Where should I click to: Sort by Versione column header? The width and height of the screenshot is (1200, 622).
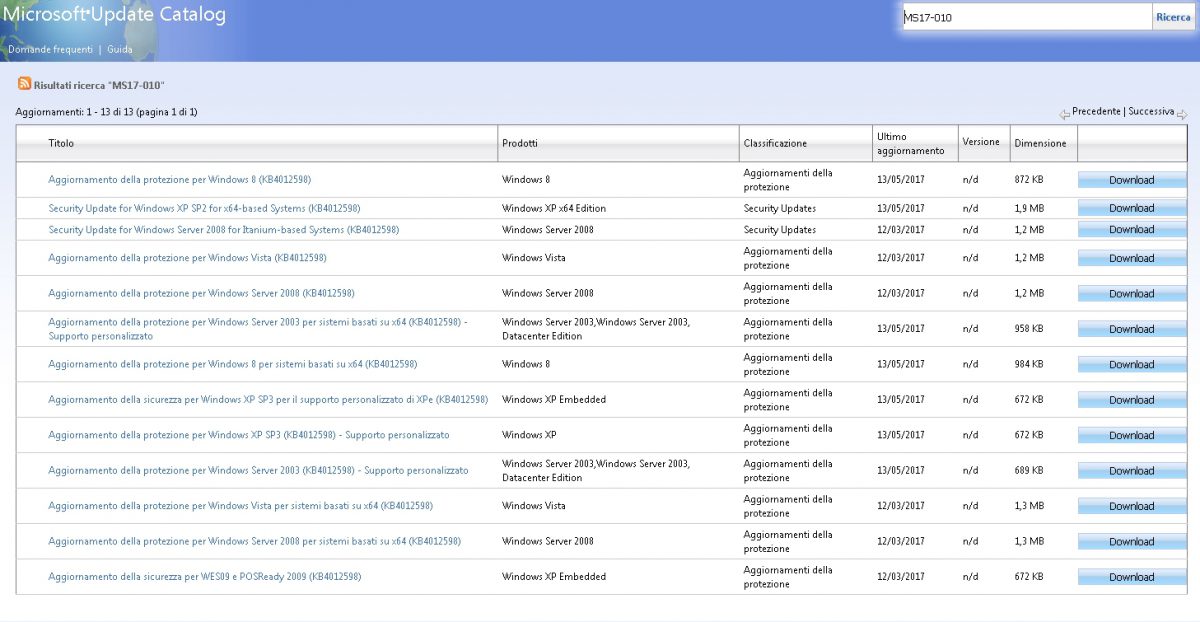coord(981,142)
